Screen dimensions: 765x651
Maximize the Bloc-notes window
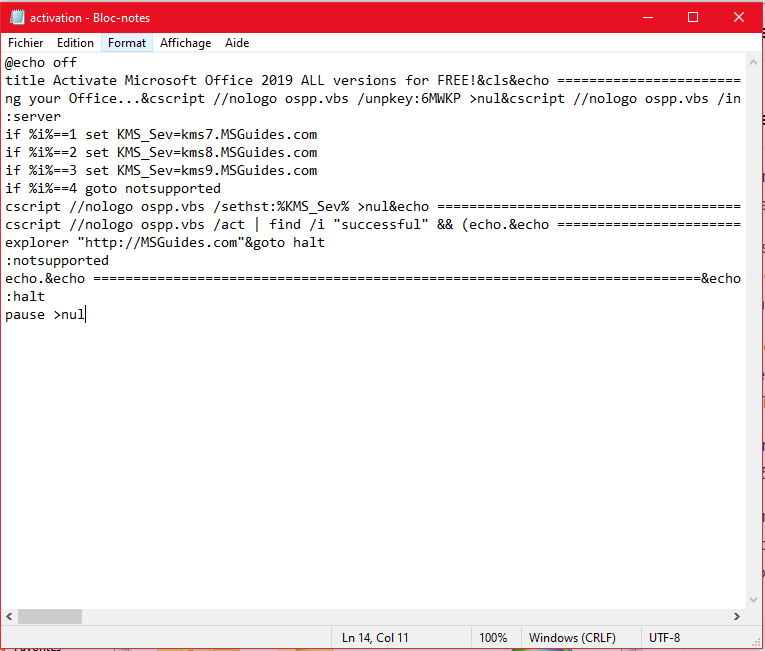(x=693, y=18)
